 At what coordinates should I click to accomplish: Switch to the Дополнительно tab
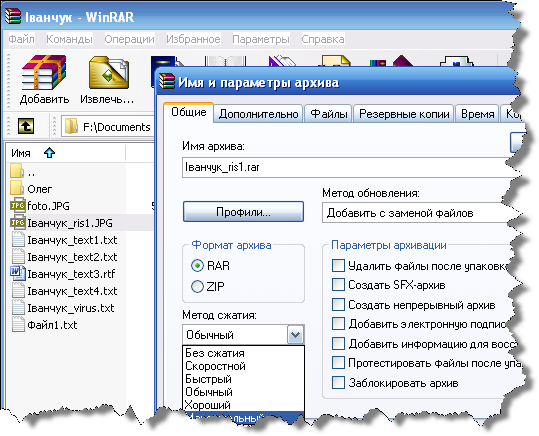(258, 113)
